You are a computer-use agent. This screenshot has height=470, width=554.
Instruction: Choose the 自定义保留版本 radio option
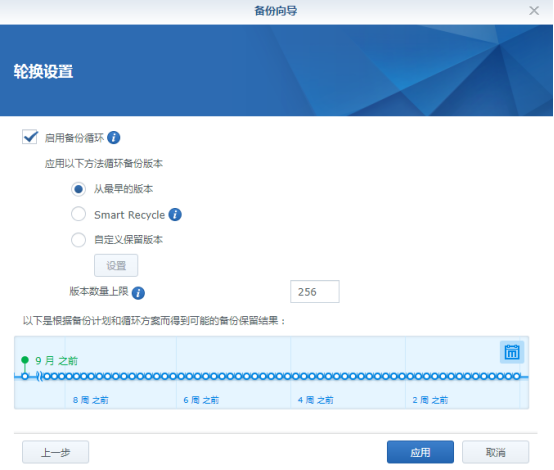pos(78,240)
